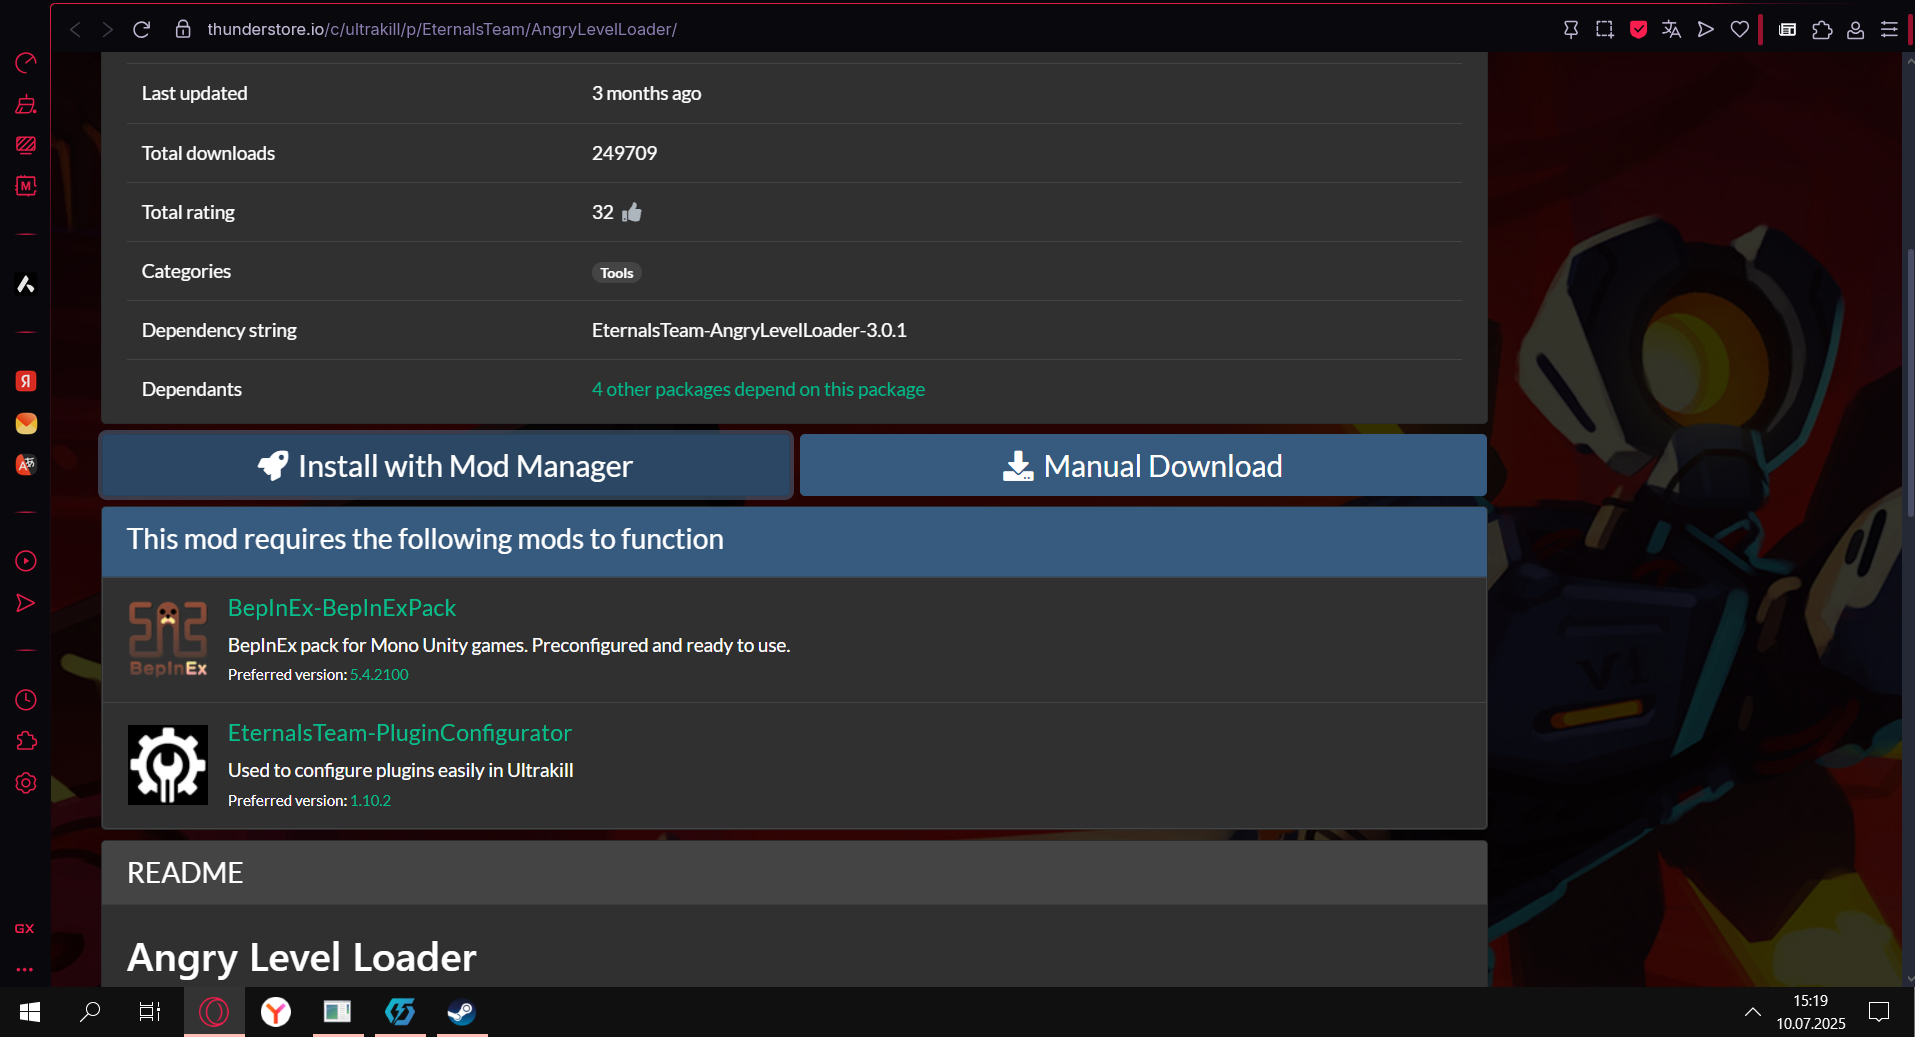
Task: Click the PluginConfigurator gear thumbnail
Action: tap(168, 765)
